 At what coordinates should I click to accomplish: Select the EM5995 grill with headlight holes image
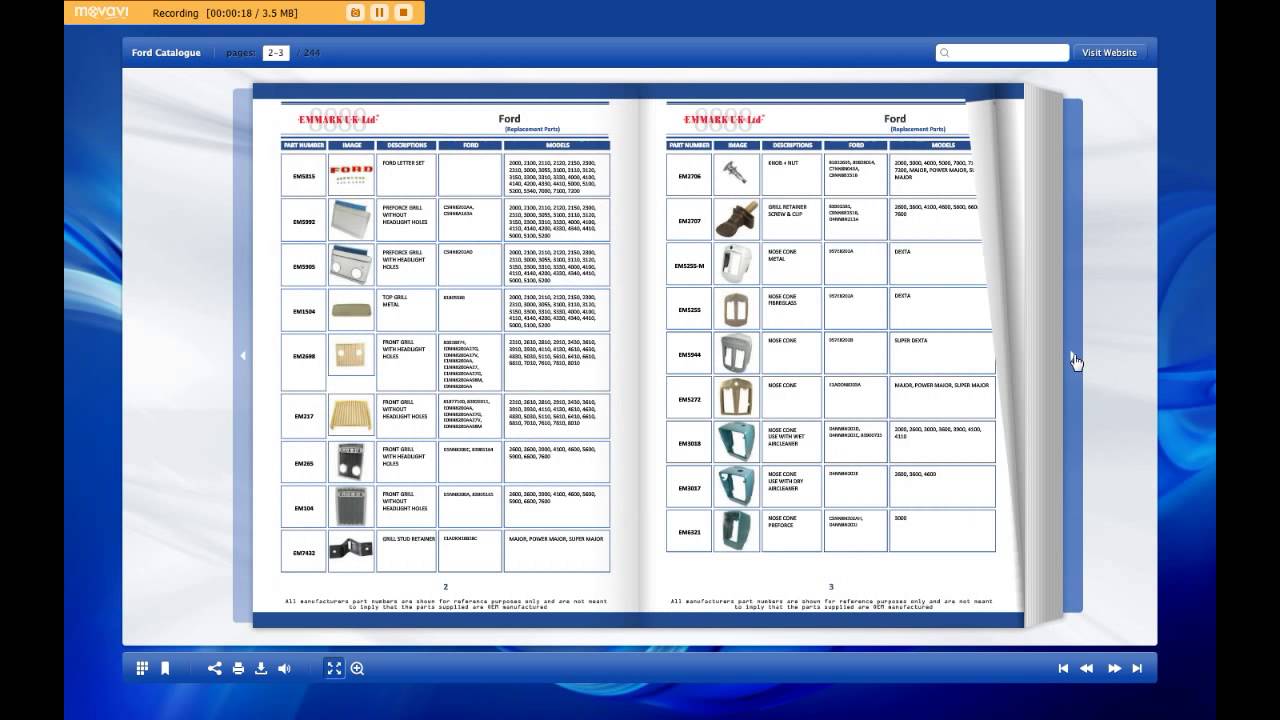click(352, 265)
